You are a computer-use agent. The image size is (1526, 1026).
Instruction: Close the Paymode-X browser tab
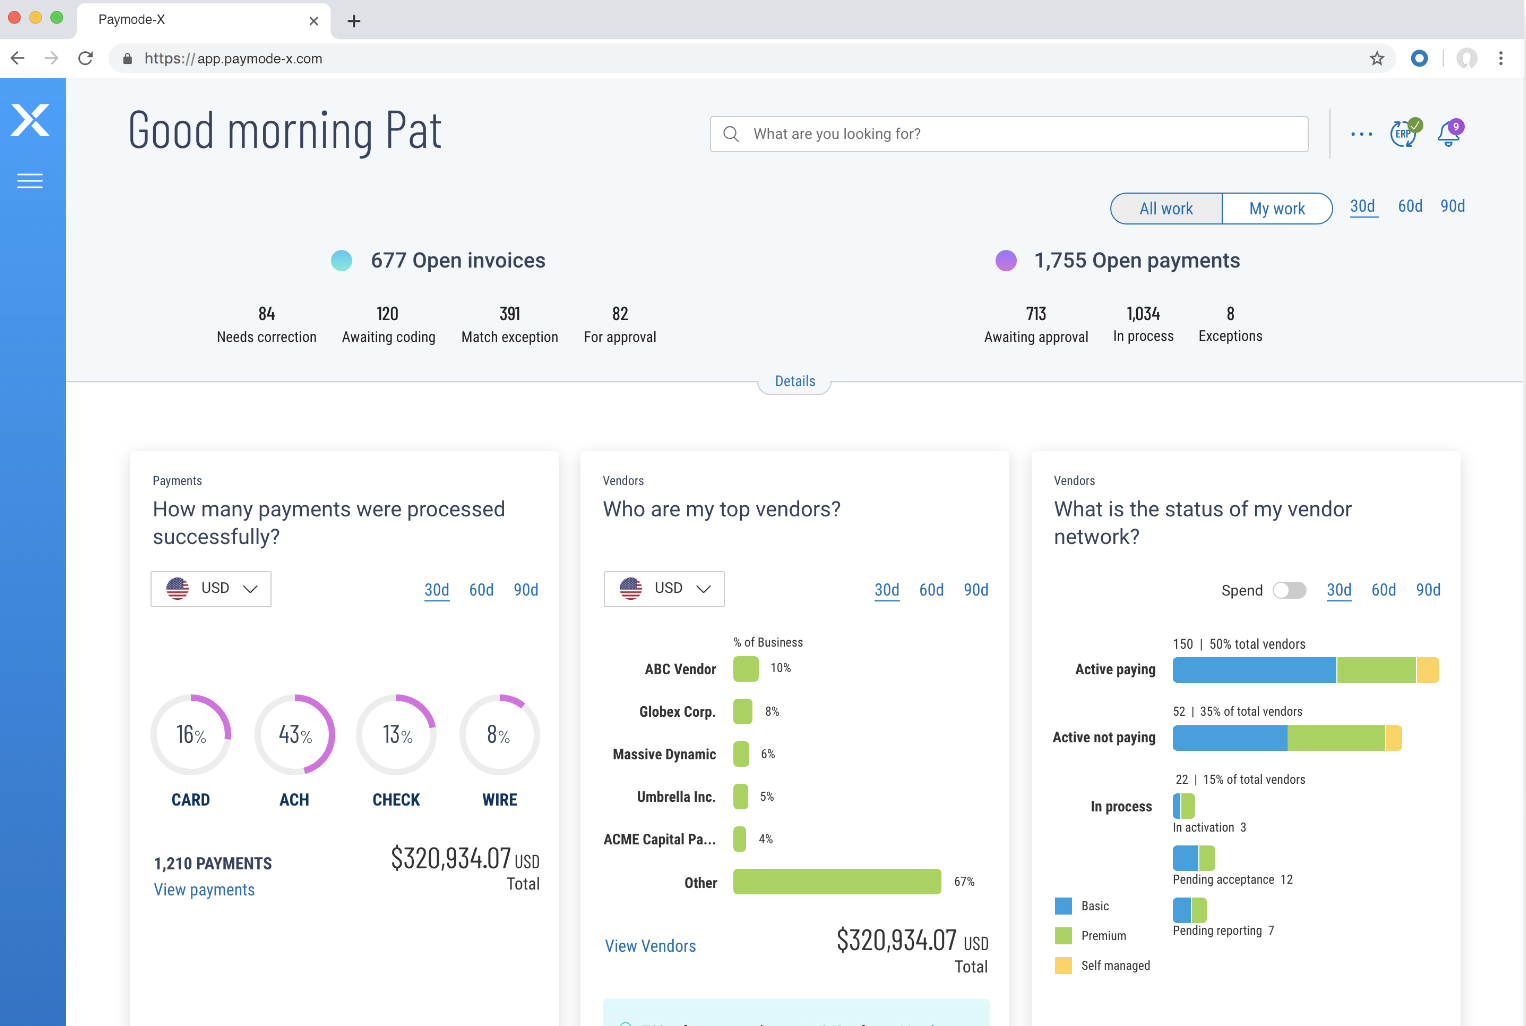(x=314, y=20)
